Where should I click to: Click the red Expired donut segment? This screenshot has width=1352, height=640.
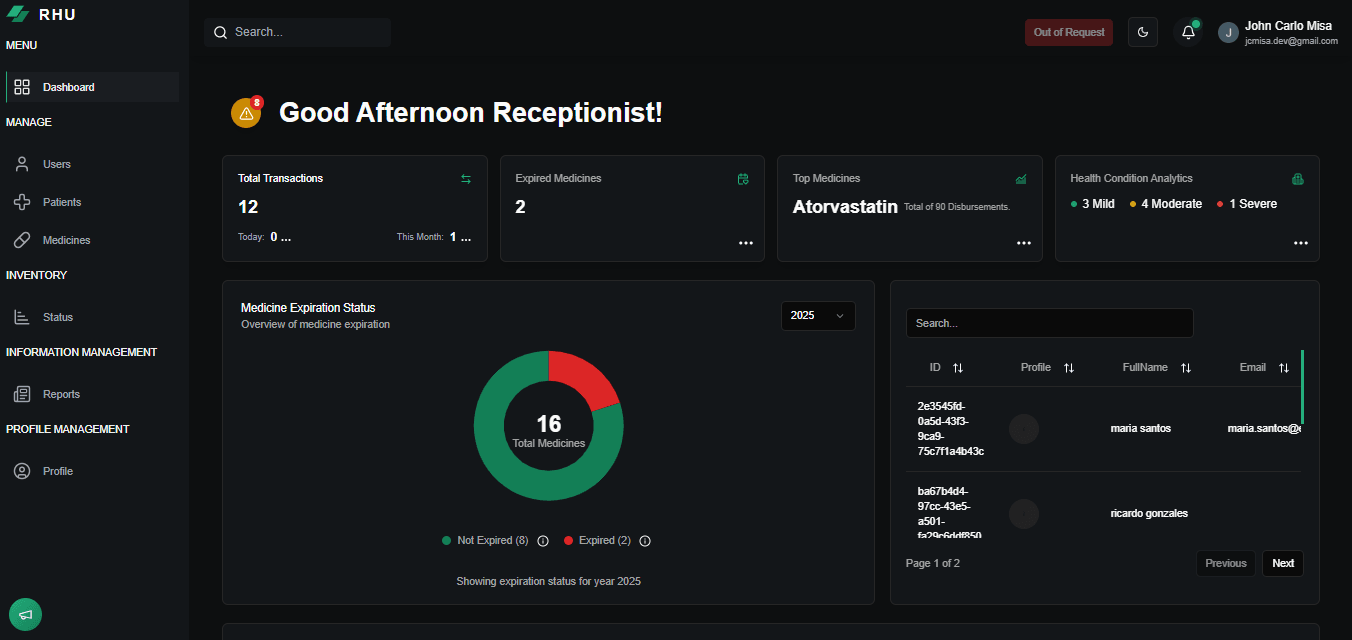coord(585,378)
